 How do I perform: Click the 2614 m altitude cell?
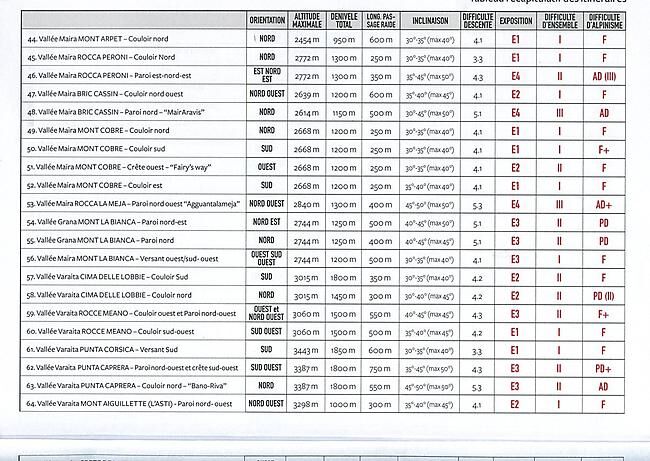point(307,113)
